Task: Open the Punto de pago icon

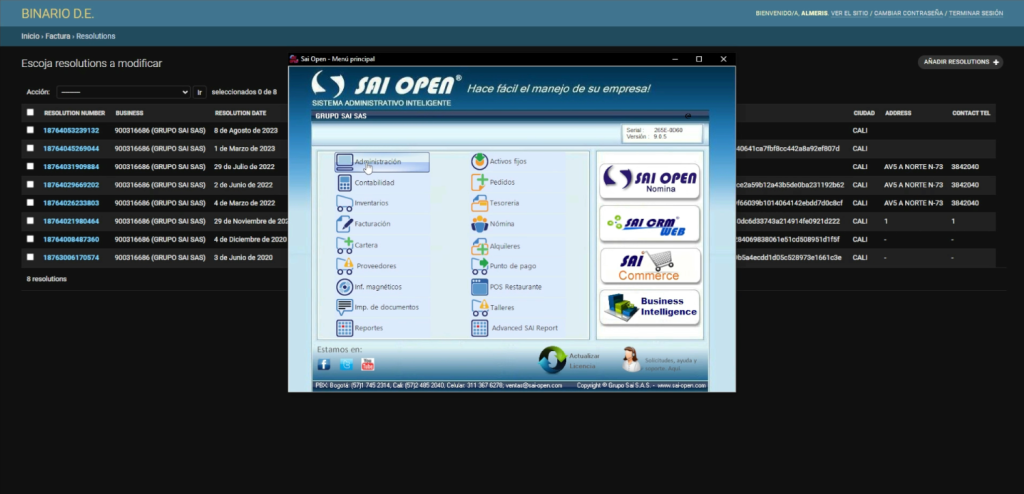Action: click(479, 266)
